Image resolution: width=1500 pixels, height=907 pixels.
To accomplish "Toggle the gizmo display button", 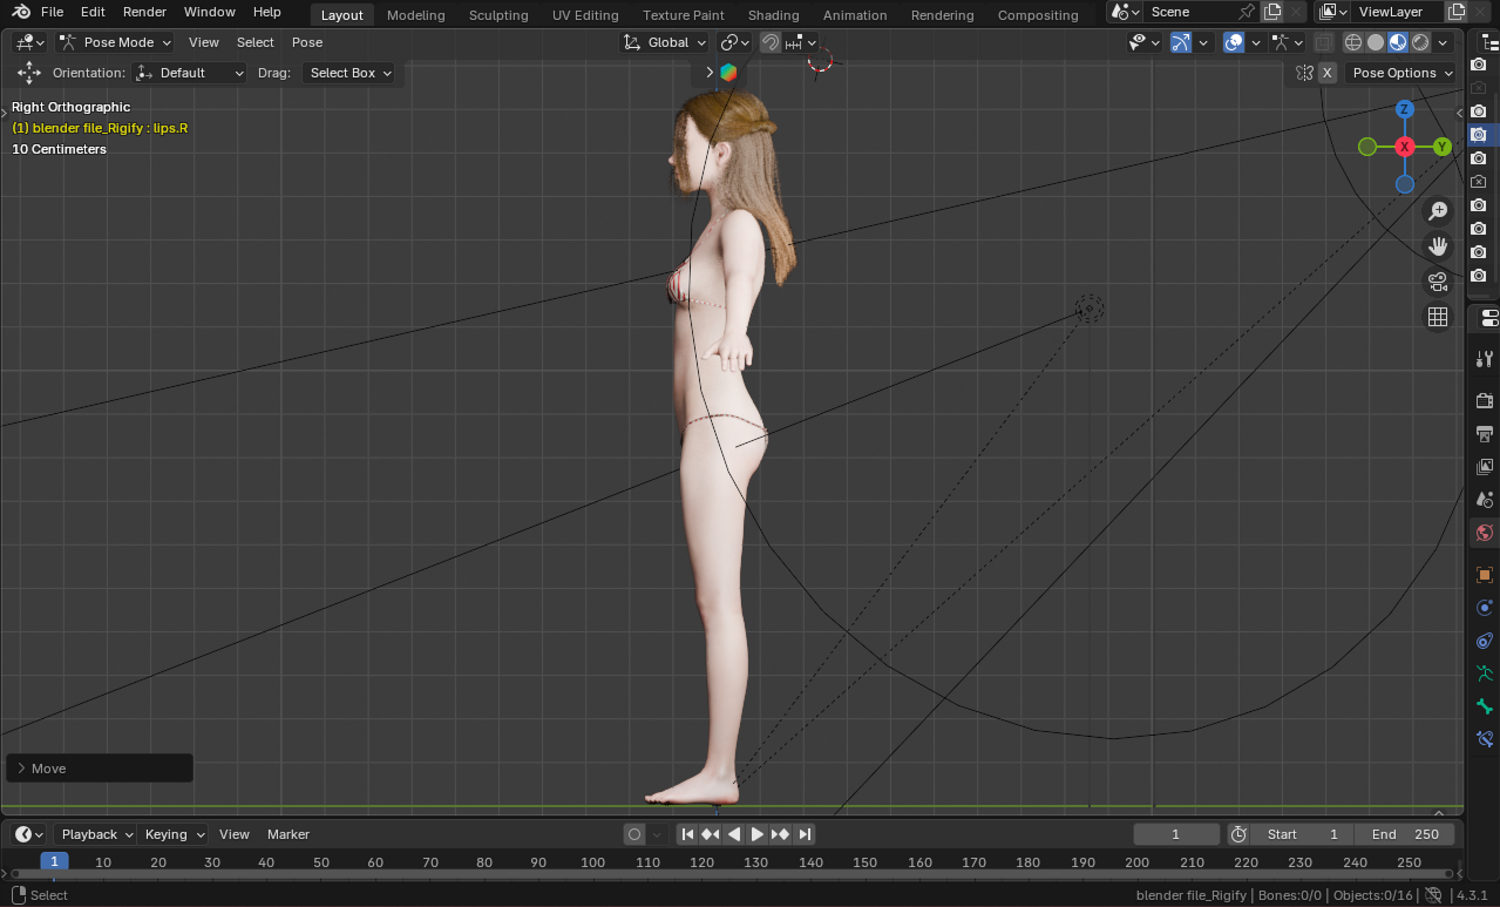I will [x=1181, y=42].
